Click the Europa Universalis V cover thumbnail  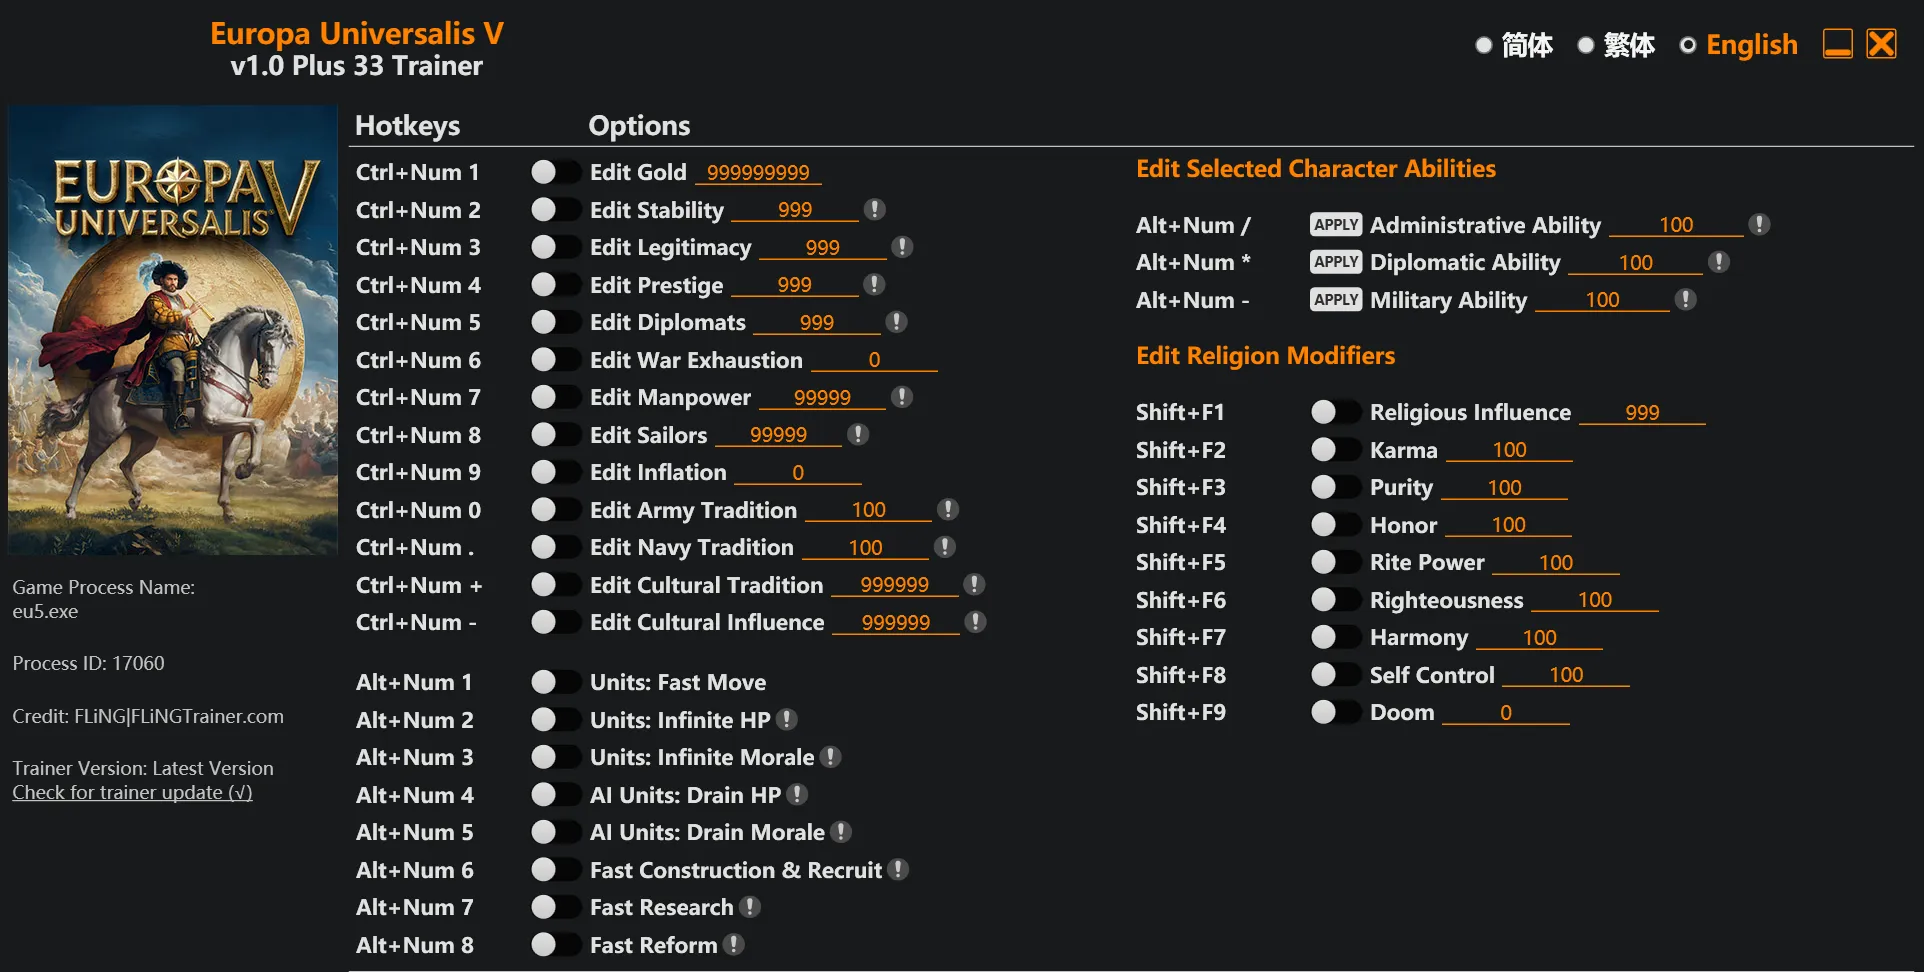point(173,330)
